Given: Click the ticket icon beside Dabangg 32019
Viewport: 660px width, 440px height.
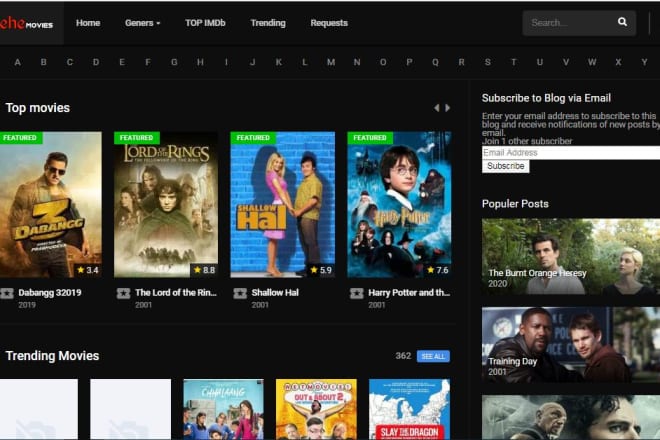Looking at the screenshot, I should tap(7, 293).
